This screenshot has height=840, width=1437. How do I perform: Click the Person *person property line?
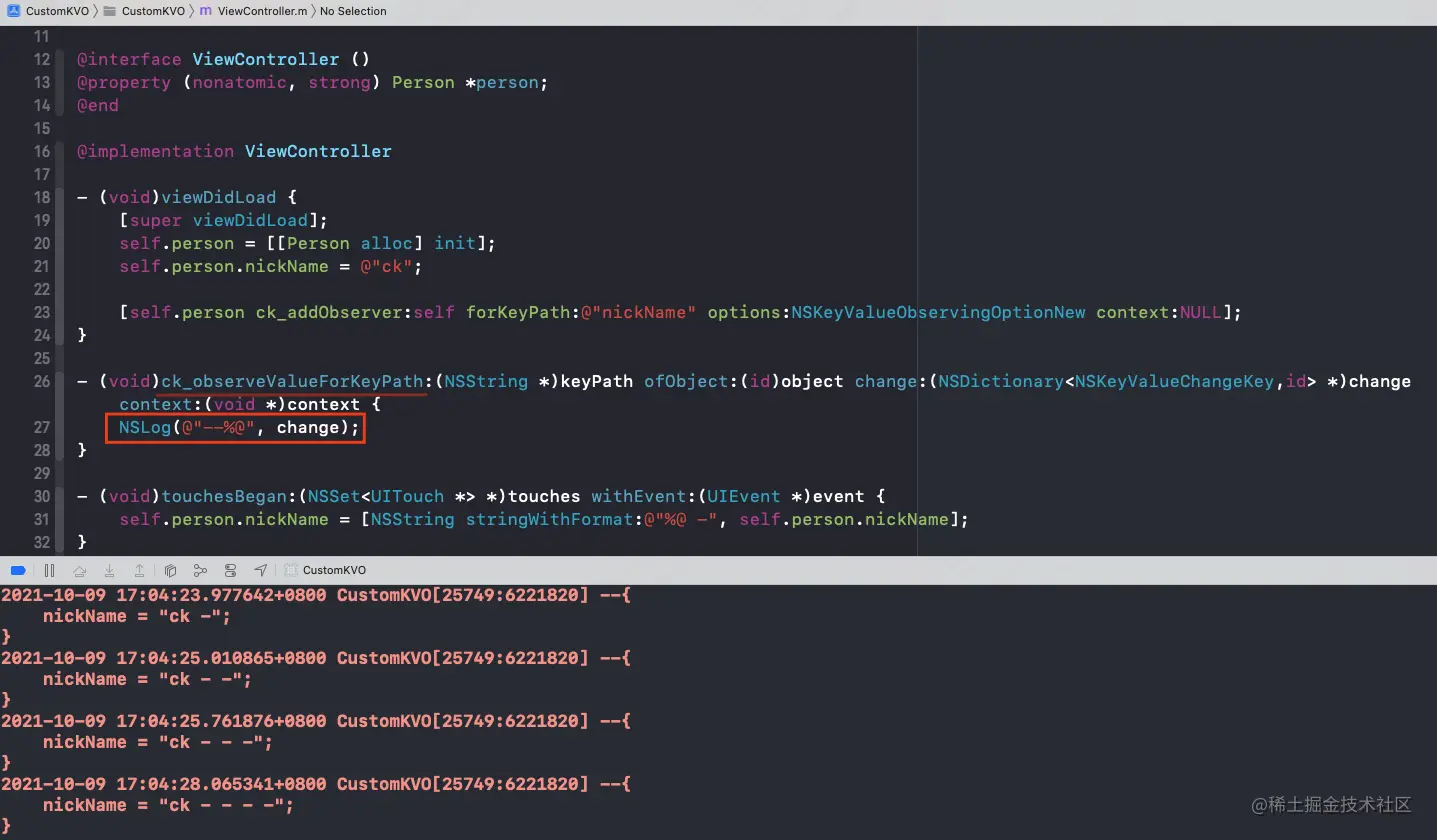pyautogui.click(x=312, y=82)
